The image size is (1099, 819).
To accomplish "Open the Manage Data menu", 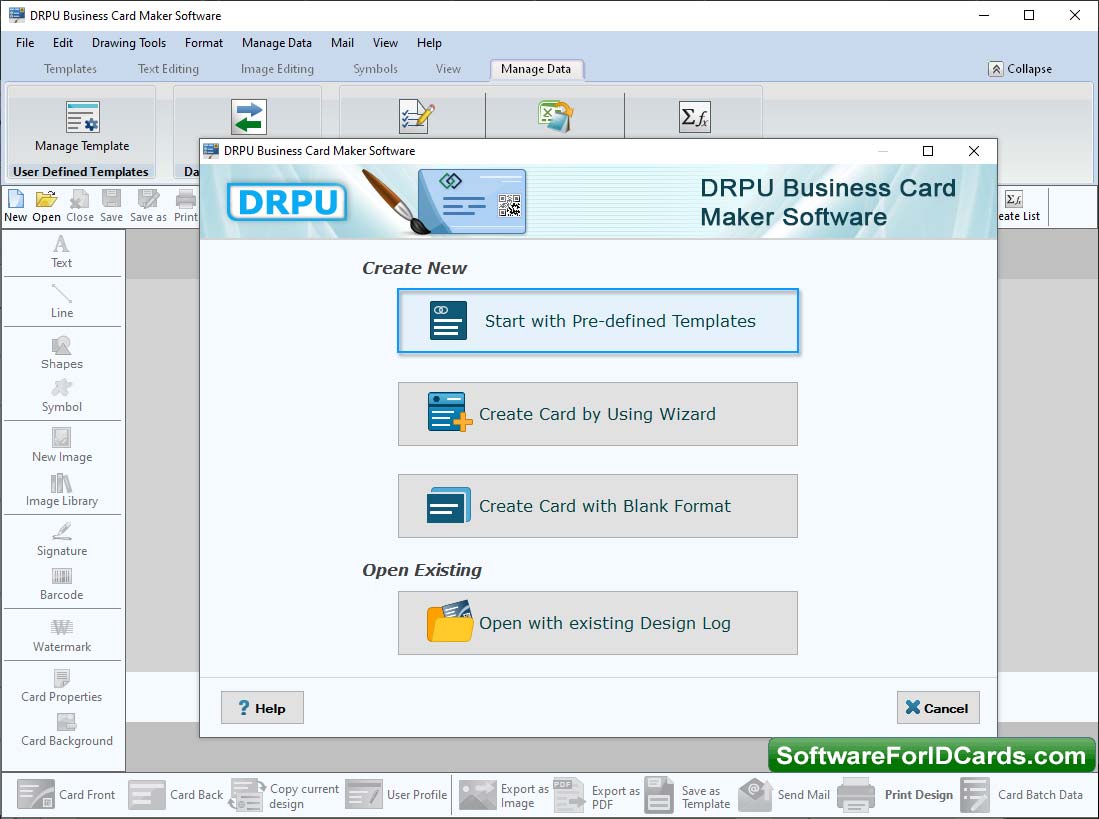I will click(x=277, y=43).
